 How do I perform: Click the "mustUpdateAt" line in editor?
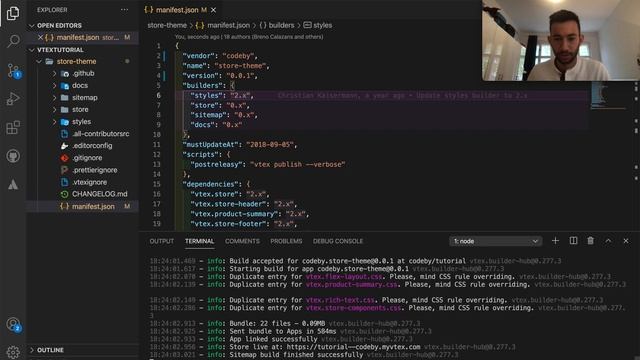coord(240,145)
